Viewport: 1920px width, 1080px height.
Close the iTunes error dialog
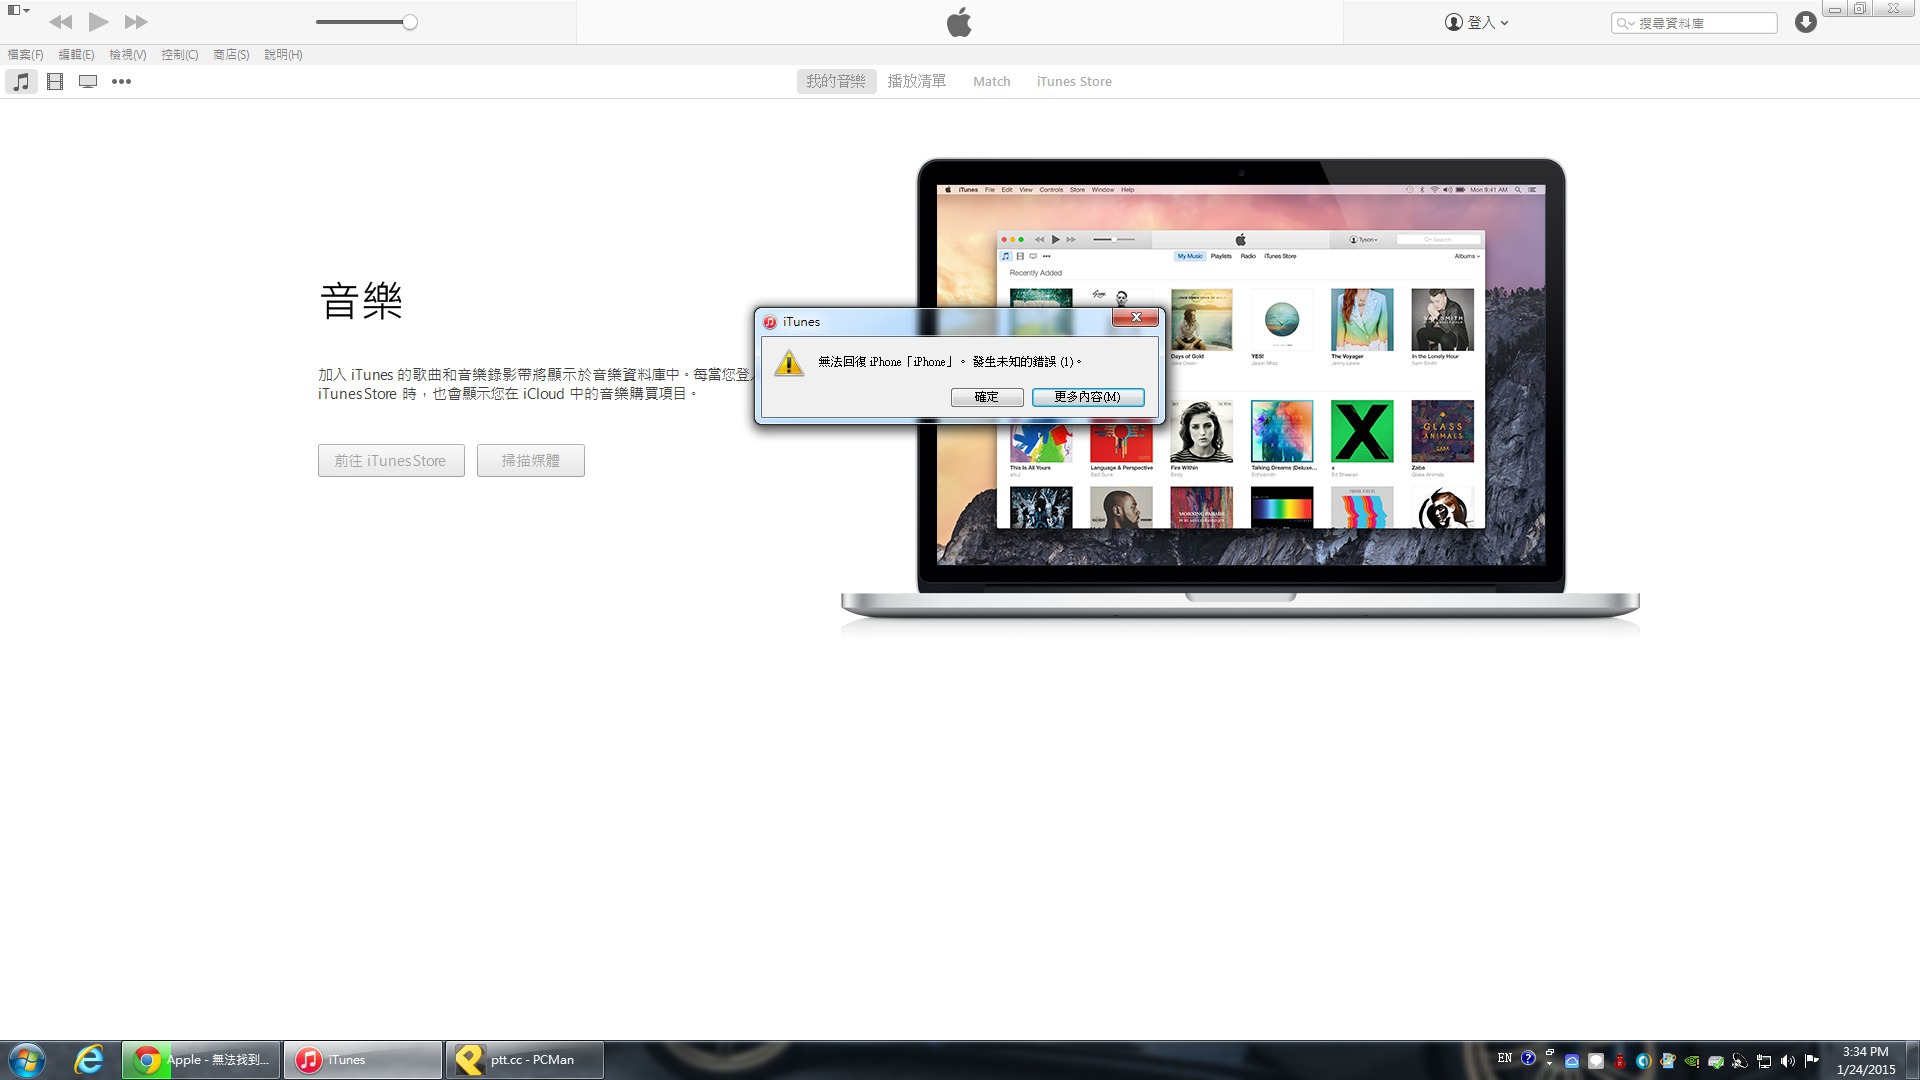1136,317
